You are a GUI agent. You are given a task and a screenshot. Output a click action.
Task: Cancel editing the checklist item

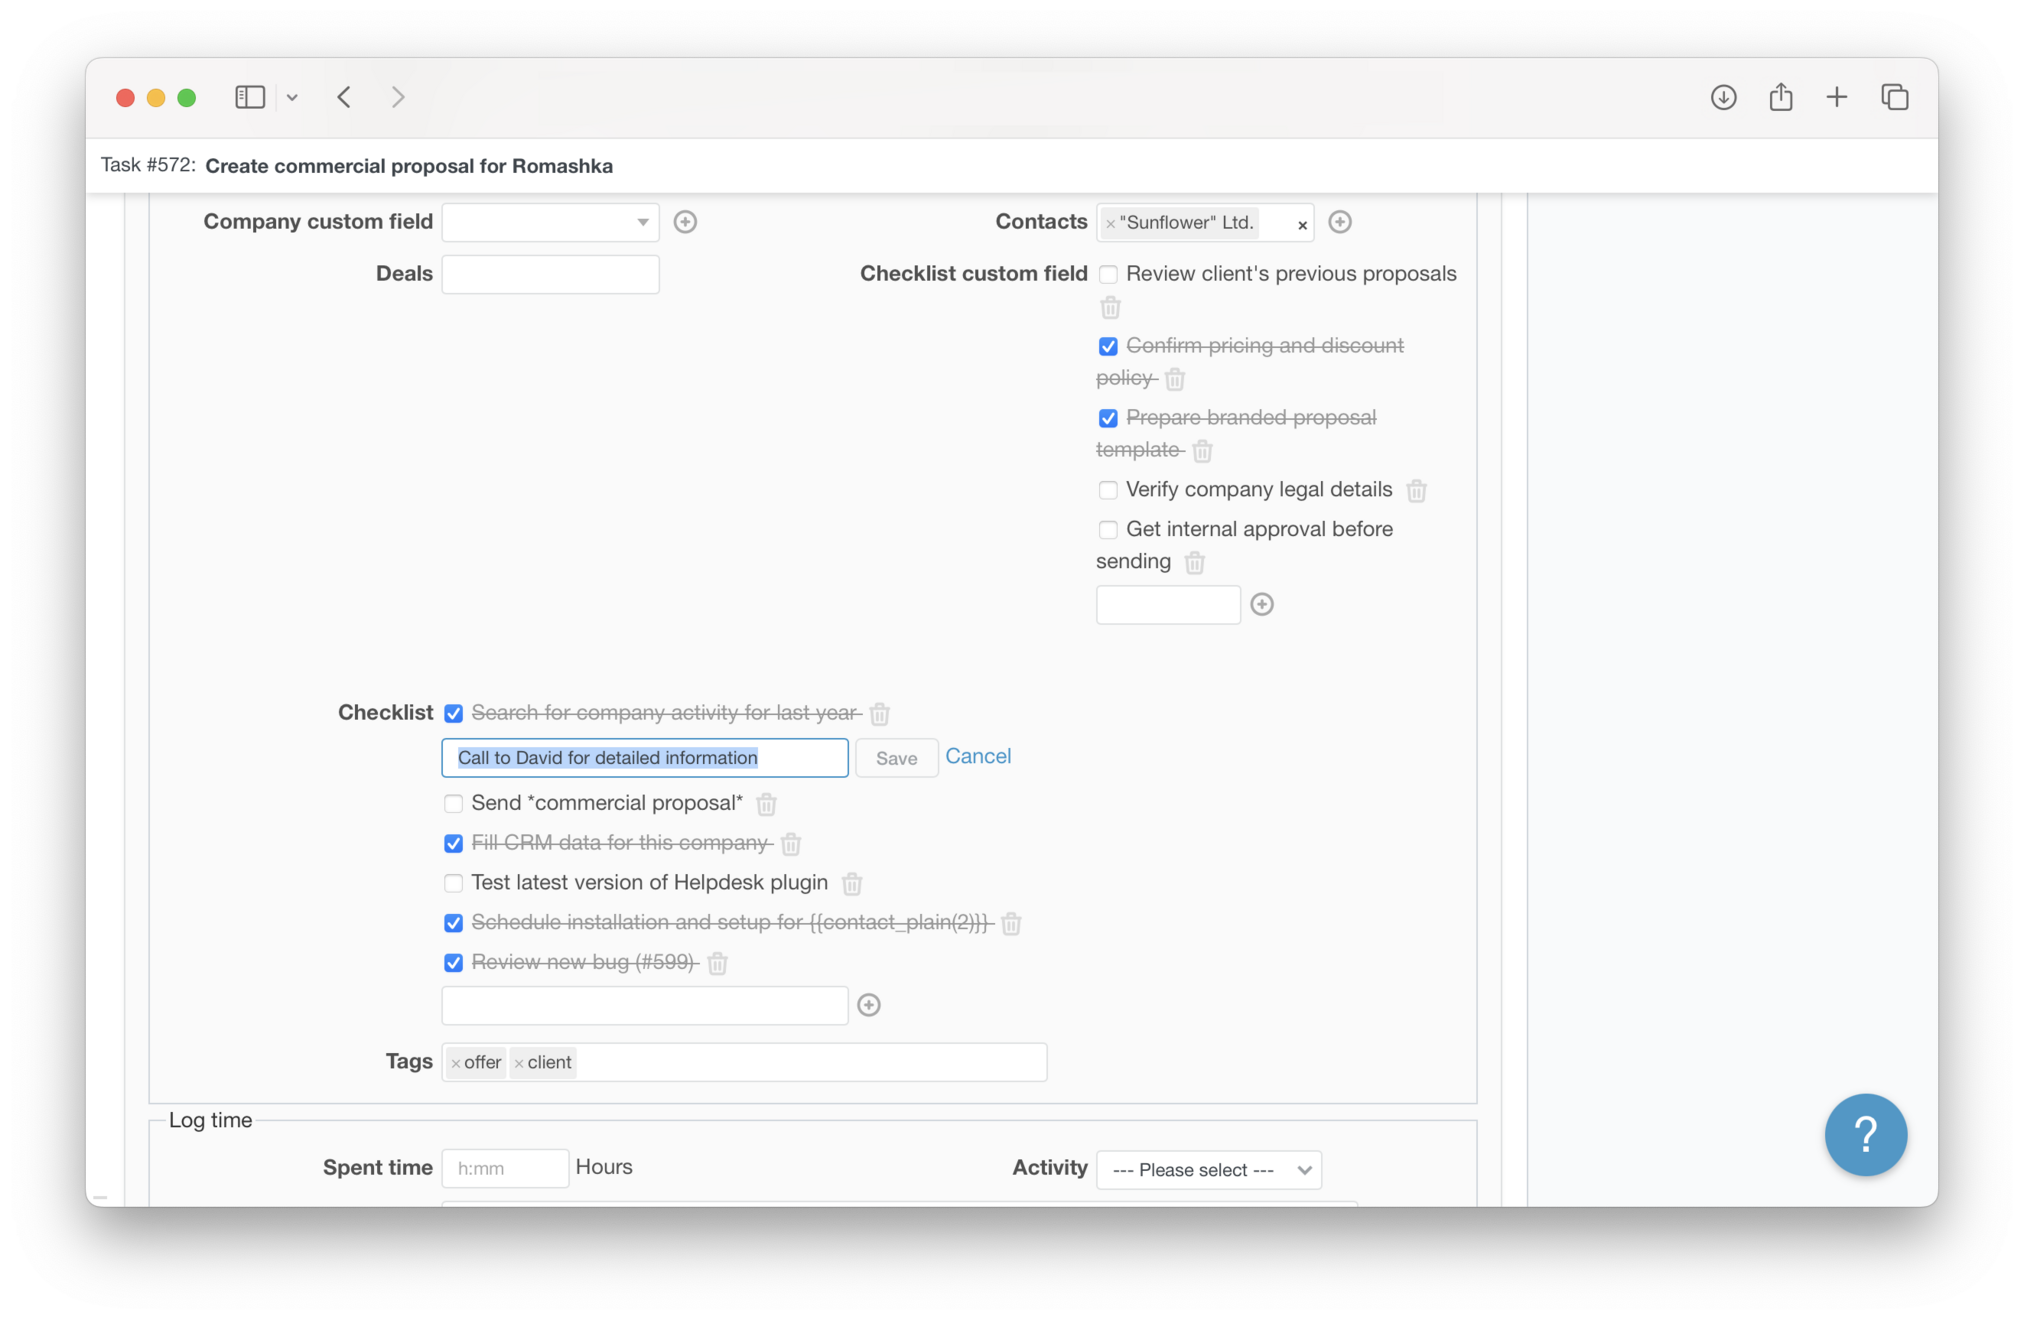point(977,756)
